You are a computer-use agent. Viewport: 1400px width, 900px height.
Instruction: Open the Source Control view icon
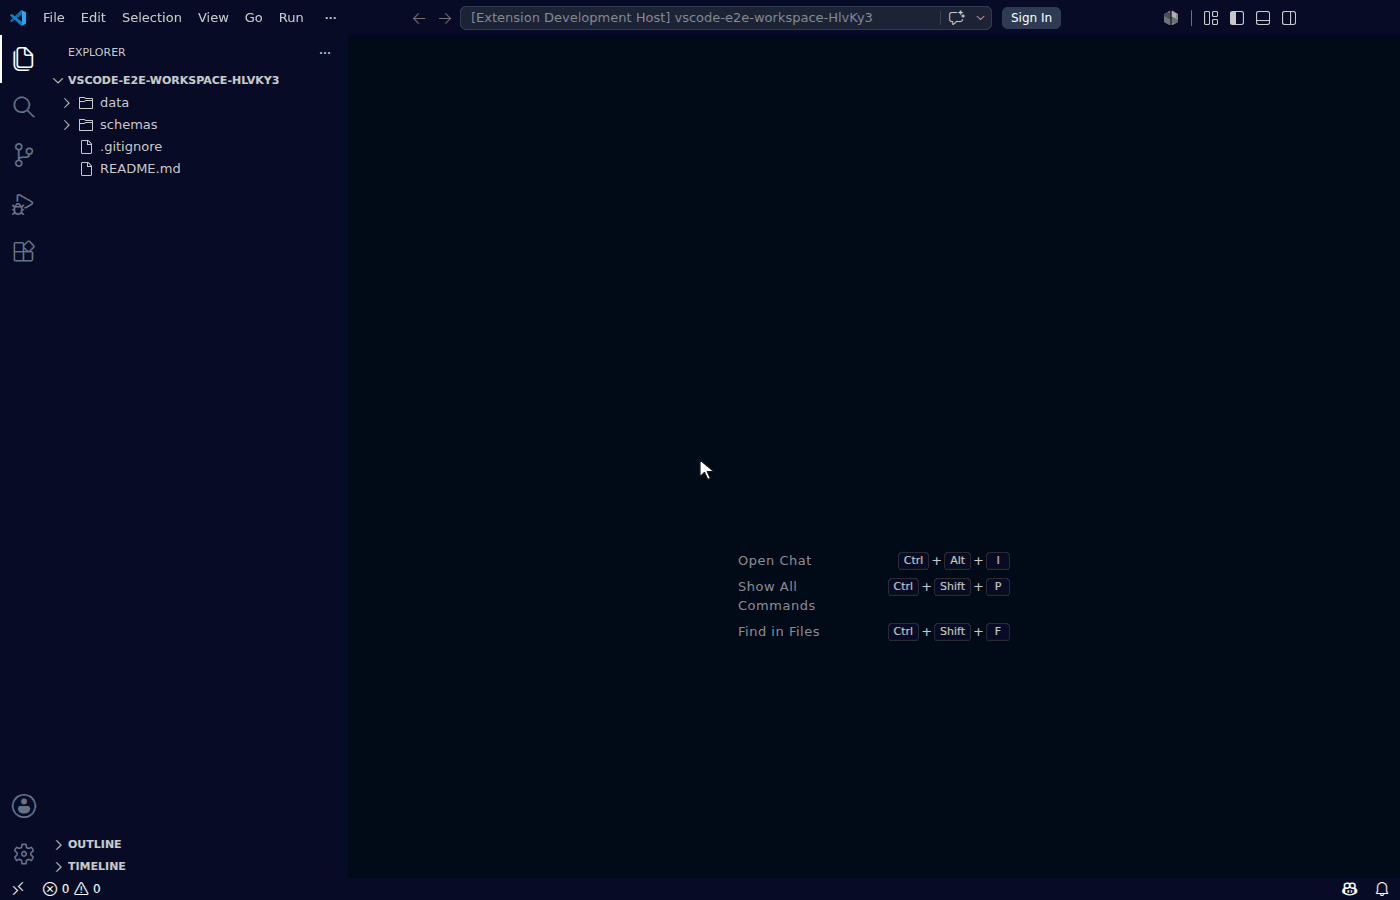(x=24, y=155)
